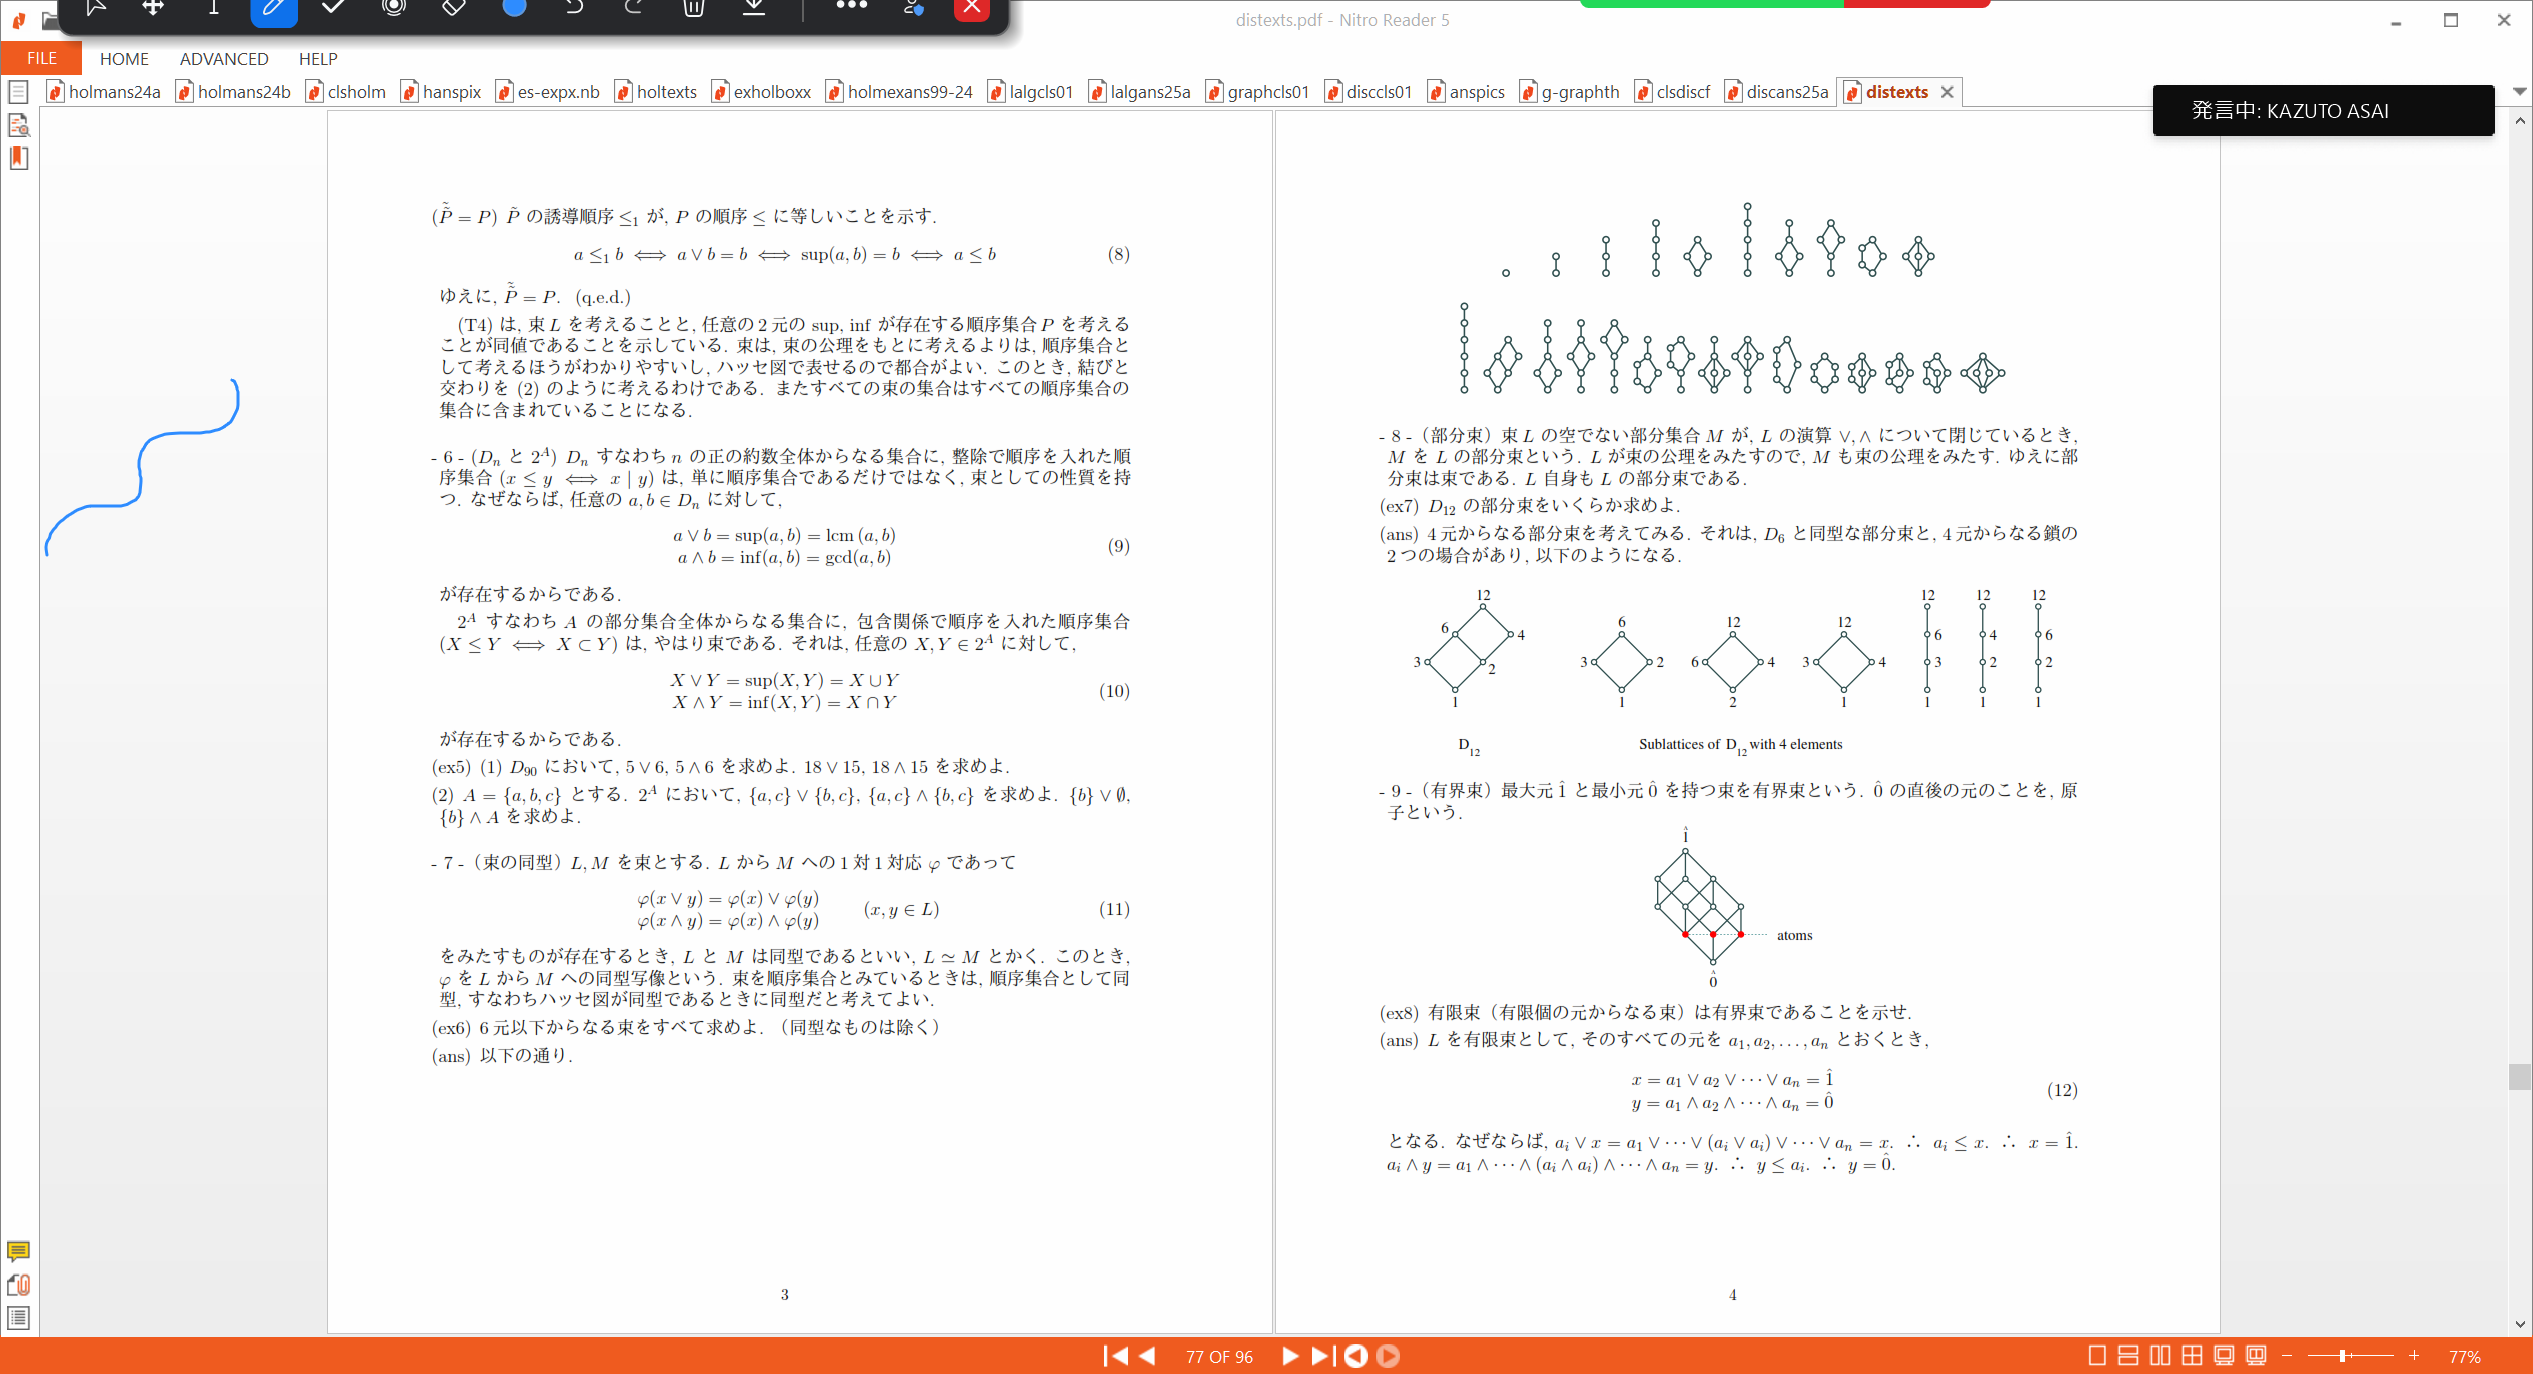
Task: Choose the move cross-arrows annotation tool
Action: (x=153, y=8)
